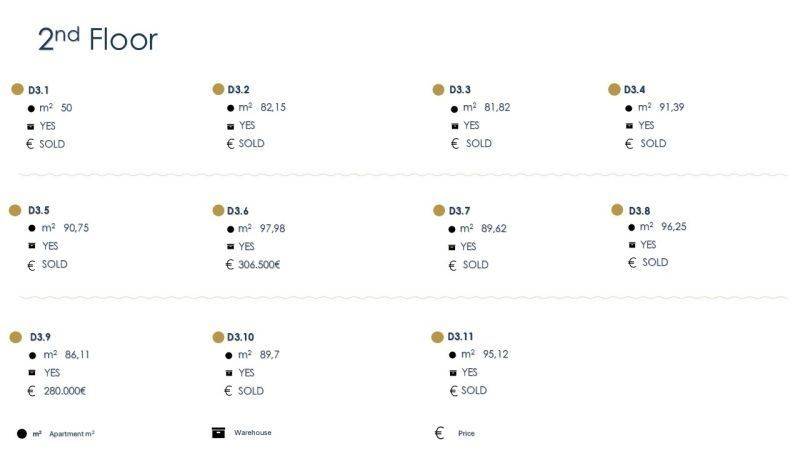Click the D3.3 apartment label
The width and height of the screenshot is (800, 450).
point(460,90)
